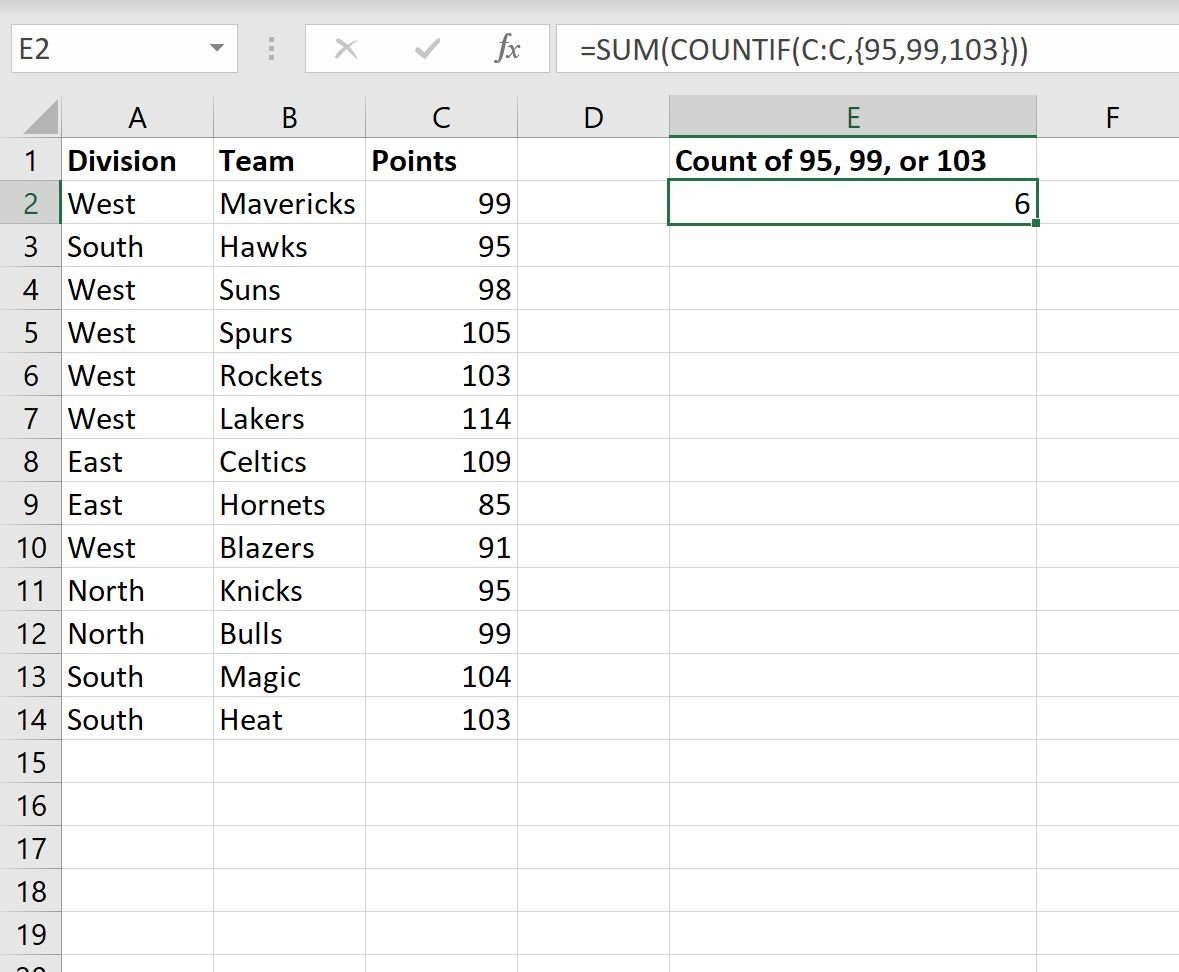Select the Mavericks team cell
The width and height of the screenshot is (1179, 972).
tap(289, 204)
